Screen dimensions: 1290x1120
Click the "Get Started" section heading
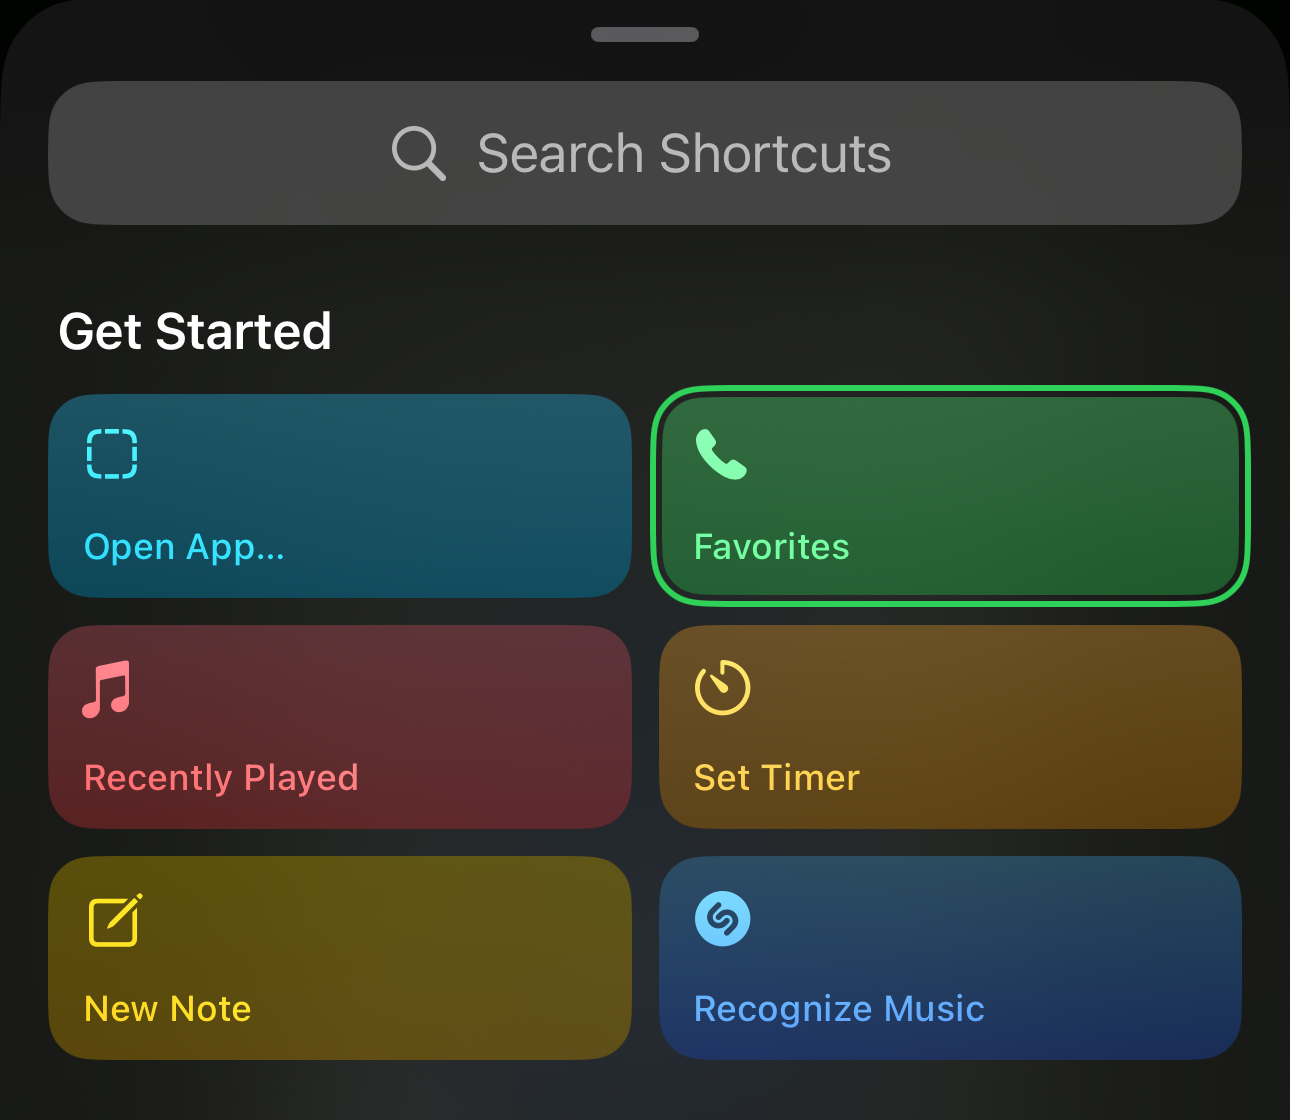[195, 331]
